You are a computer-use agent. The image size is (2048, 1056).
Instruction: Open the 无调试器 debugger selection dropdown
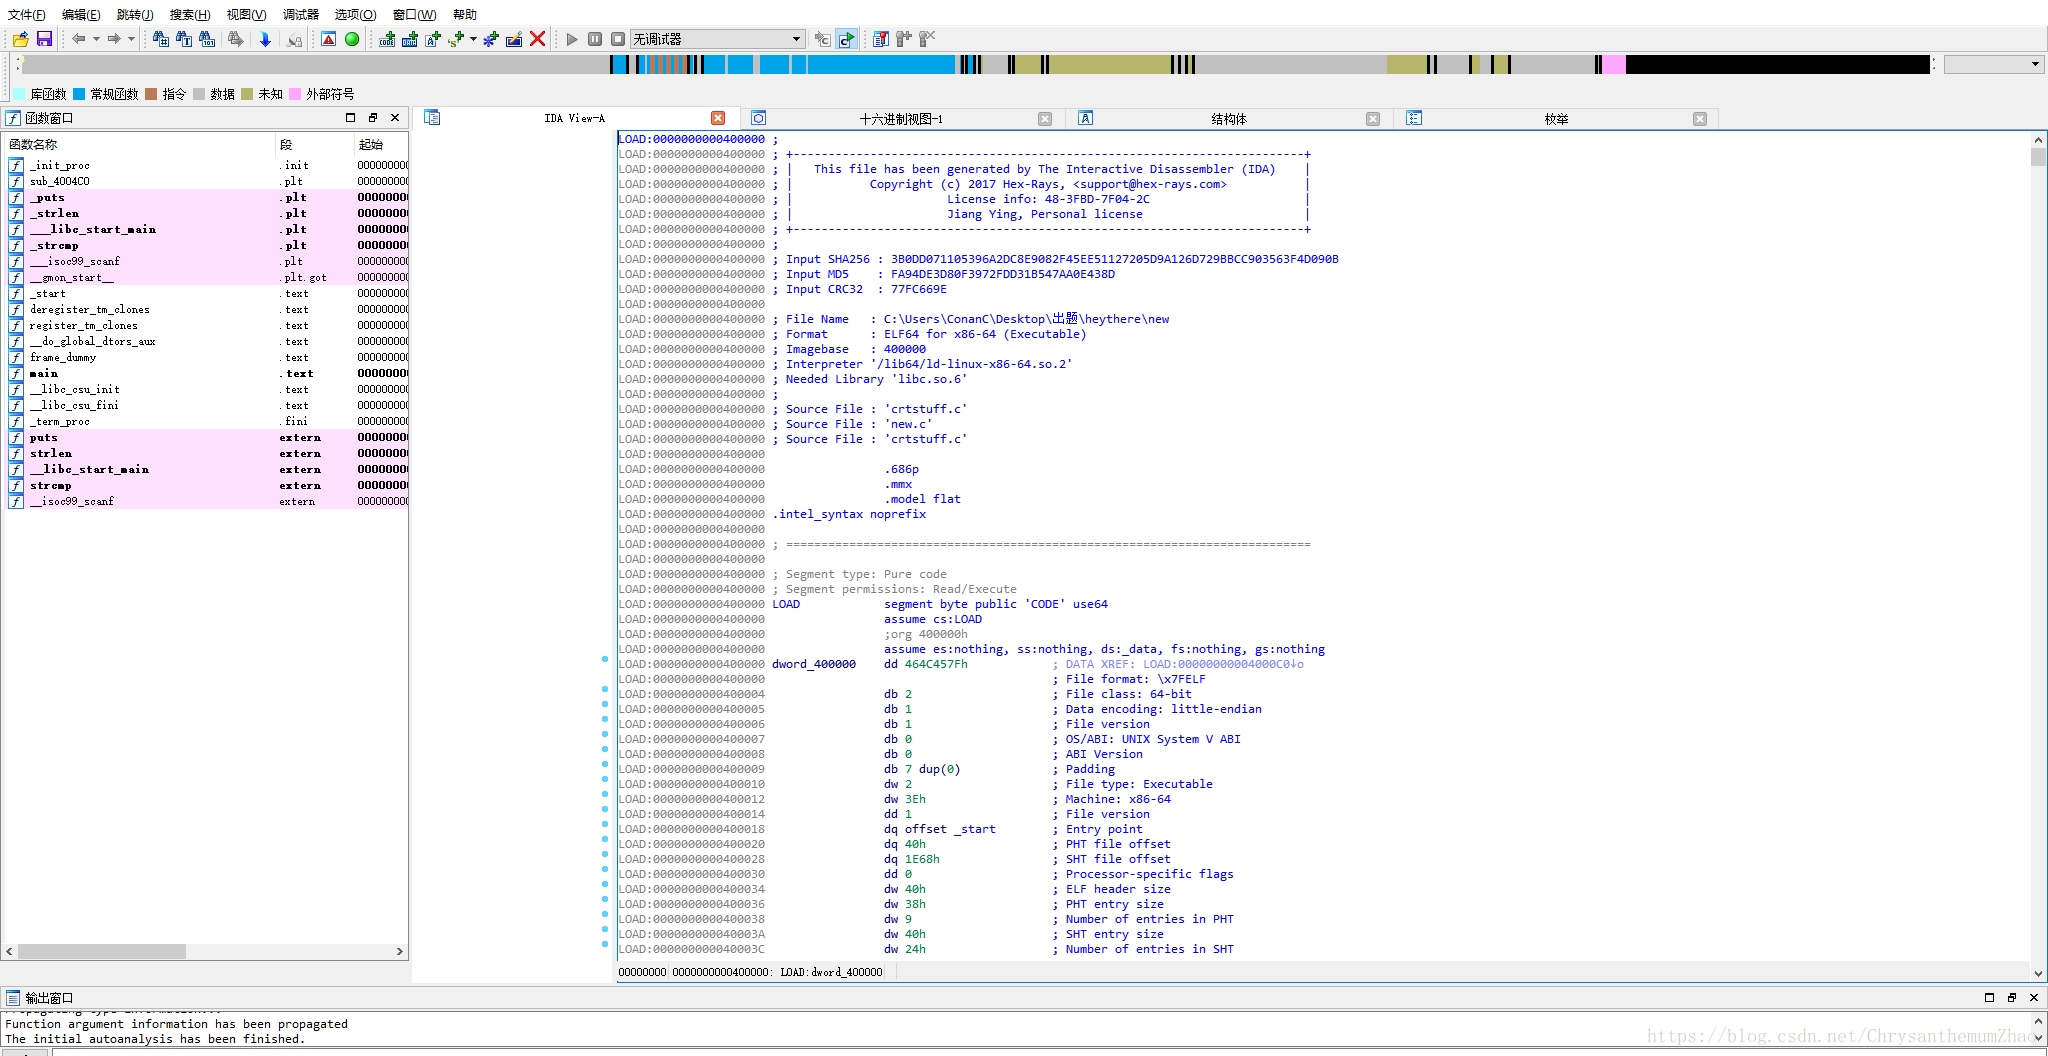[717, 39]
